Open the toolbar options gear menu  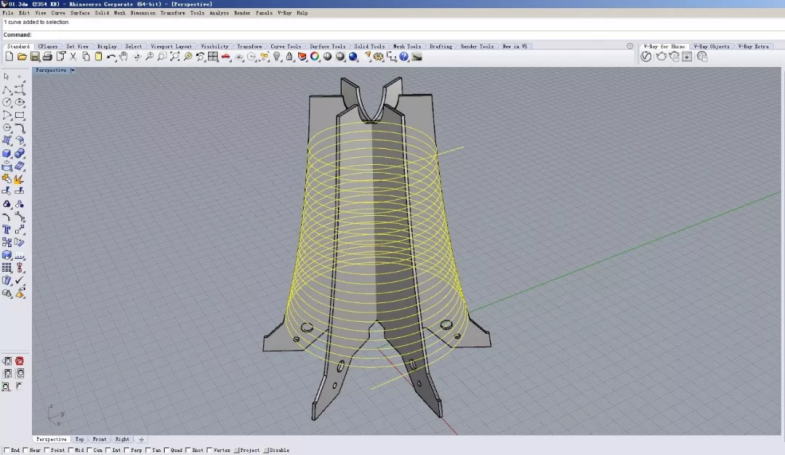630,46
